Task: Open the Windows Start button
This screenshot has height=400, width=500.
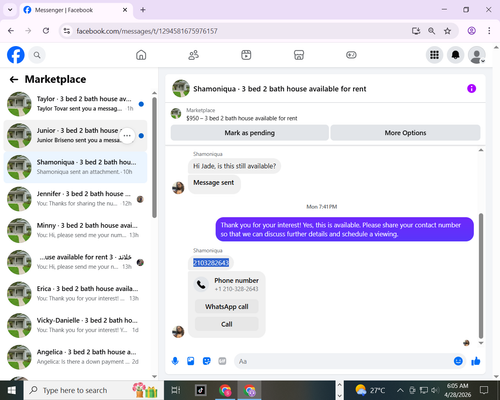Action: [11, 390]
